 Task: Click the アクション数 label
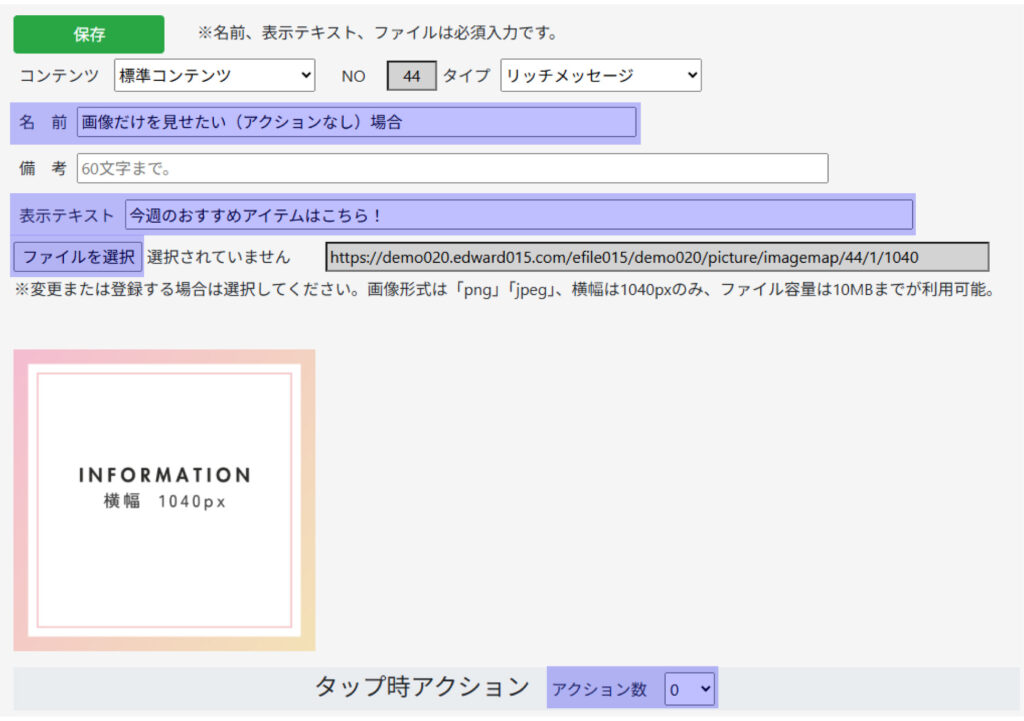click(x=600, y=690)
